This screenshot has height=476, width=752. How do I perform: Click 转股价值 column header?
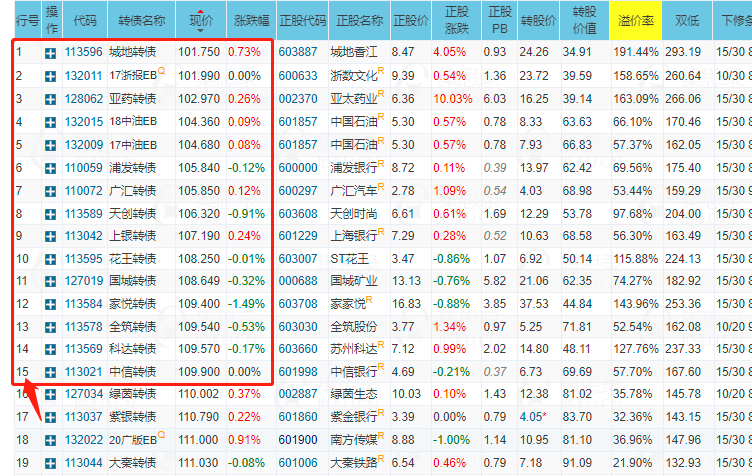click(584, 21)
